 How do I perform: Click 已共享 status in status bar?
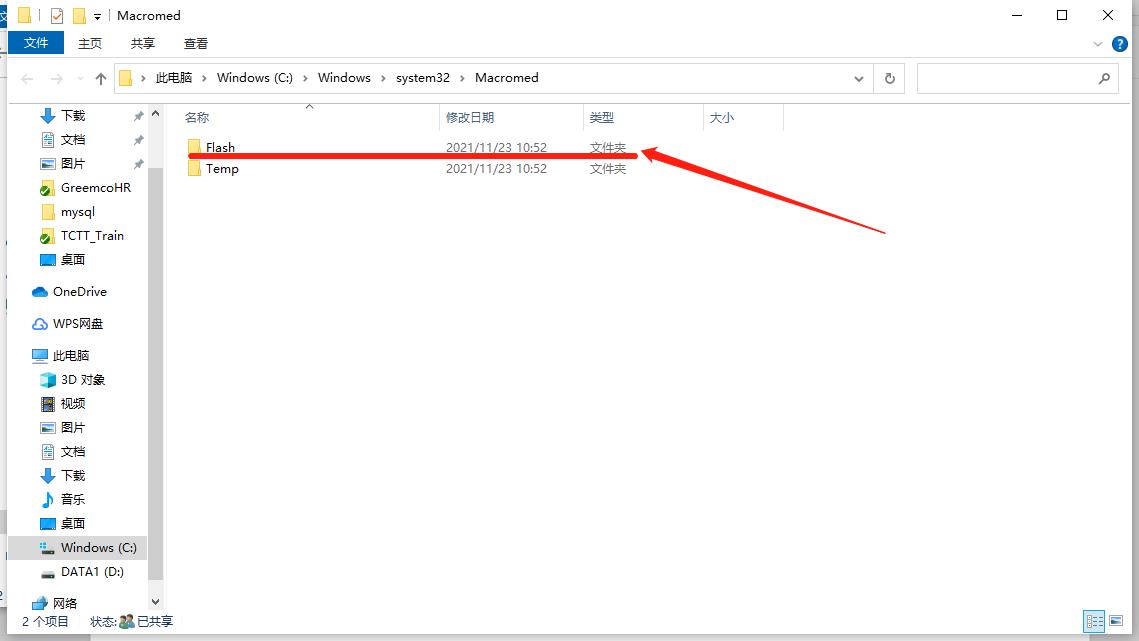(x=155, y=621)
